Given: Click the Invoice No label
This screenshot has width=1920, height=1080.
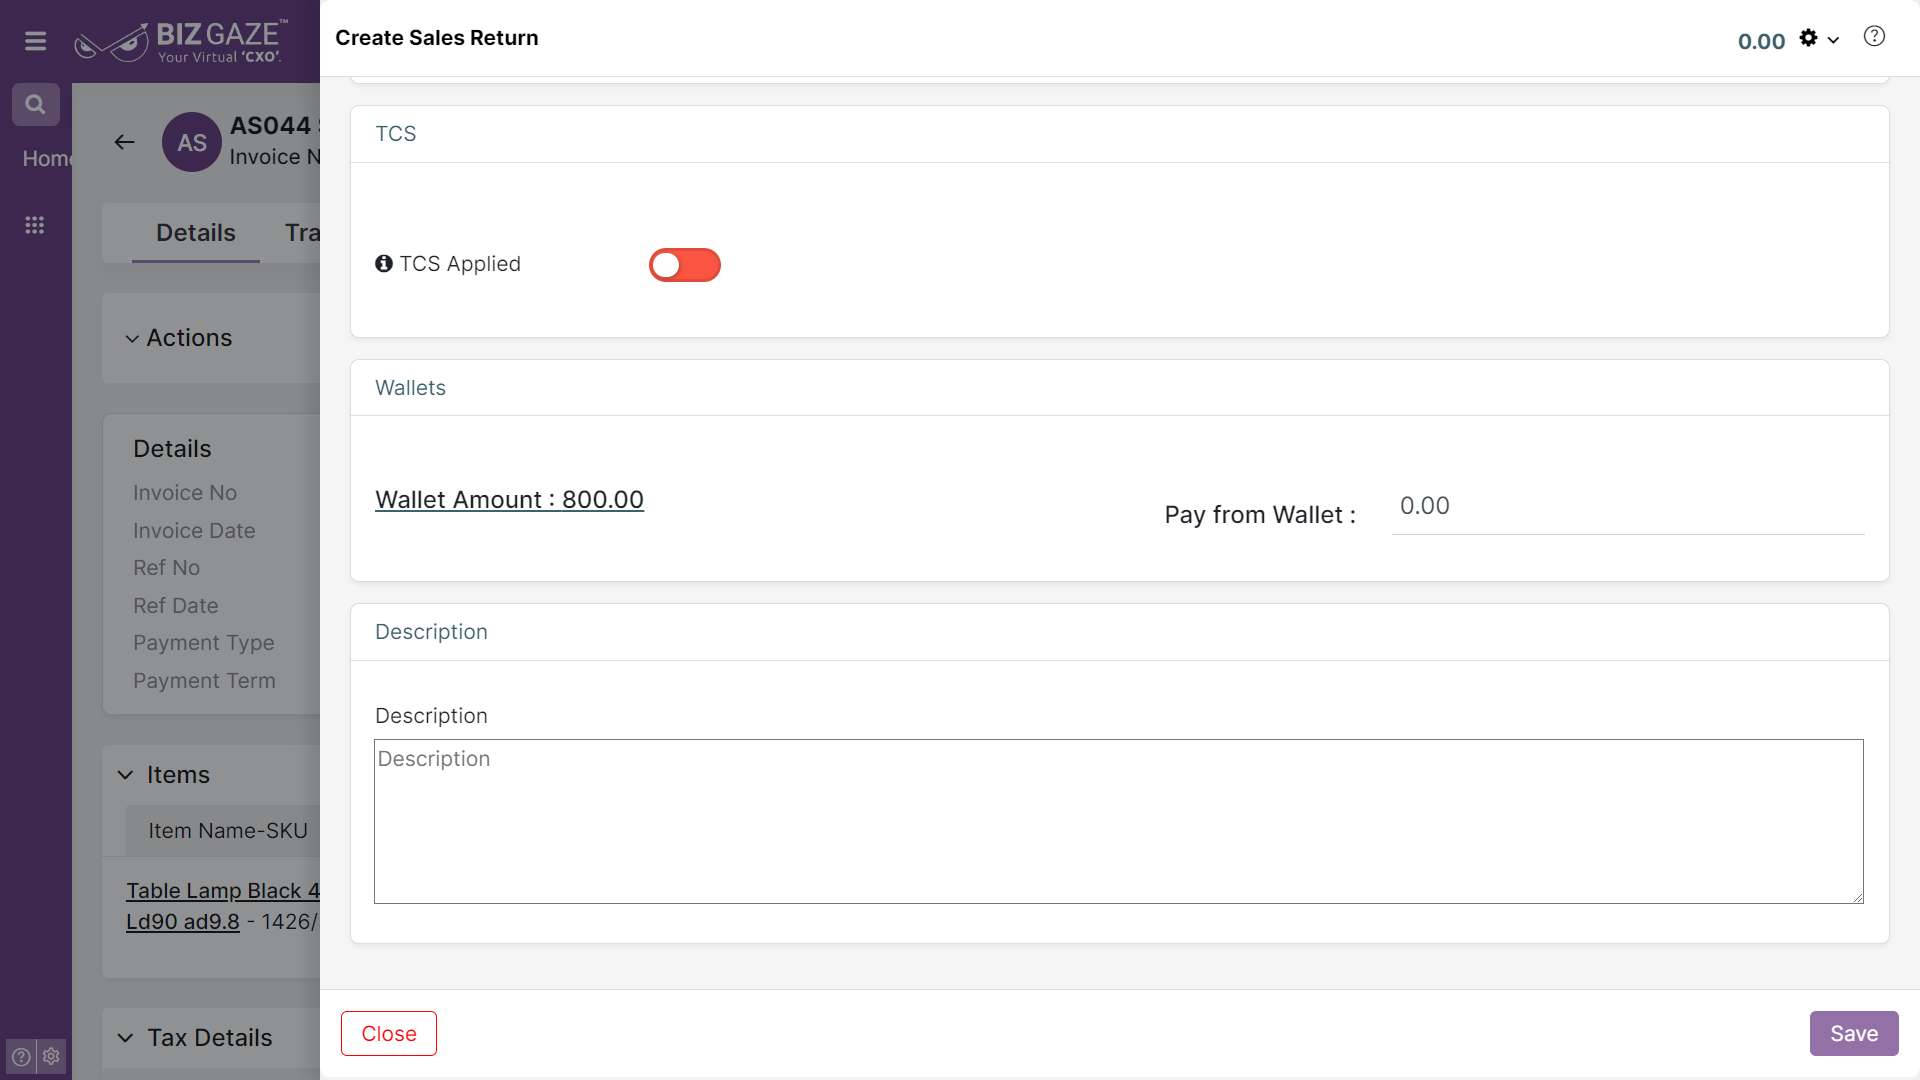Looking at the screenshot, I should click(185, 493).
